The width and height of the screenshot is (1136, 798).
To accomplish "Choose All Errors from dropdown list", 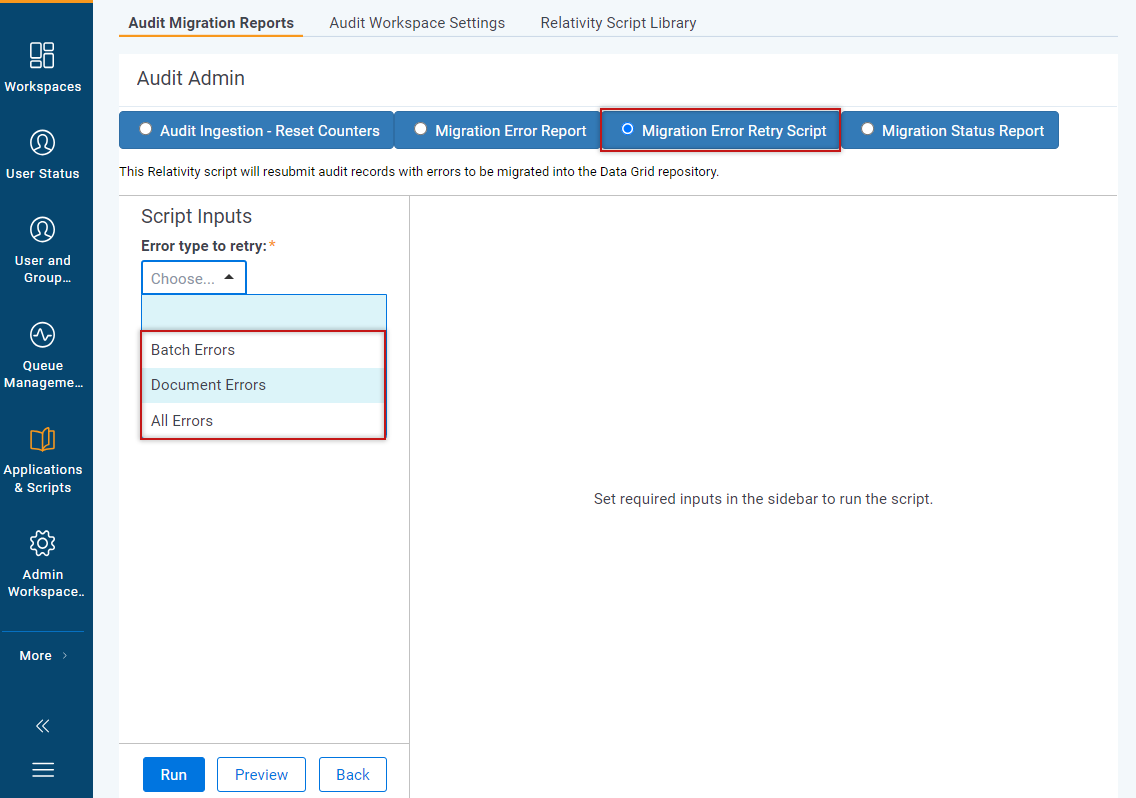I will 263,420.
